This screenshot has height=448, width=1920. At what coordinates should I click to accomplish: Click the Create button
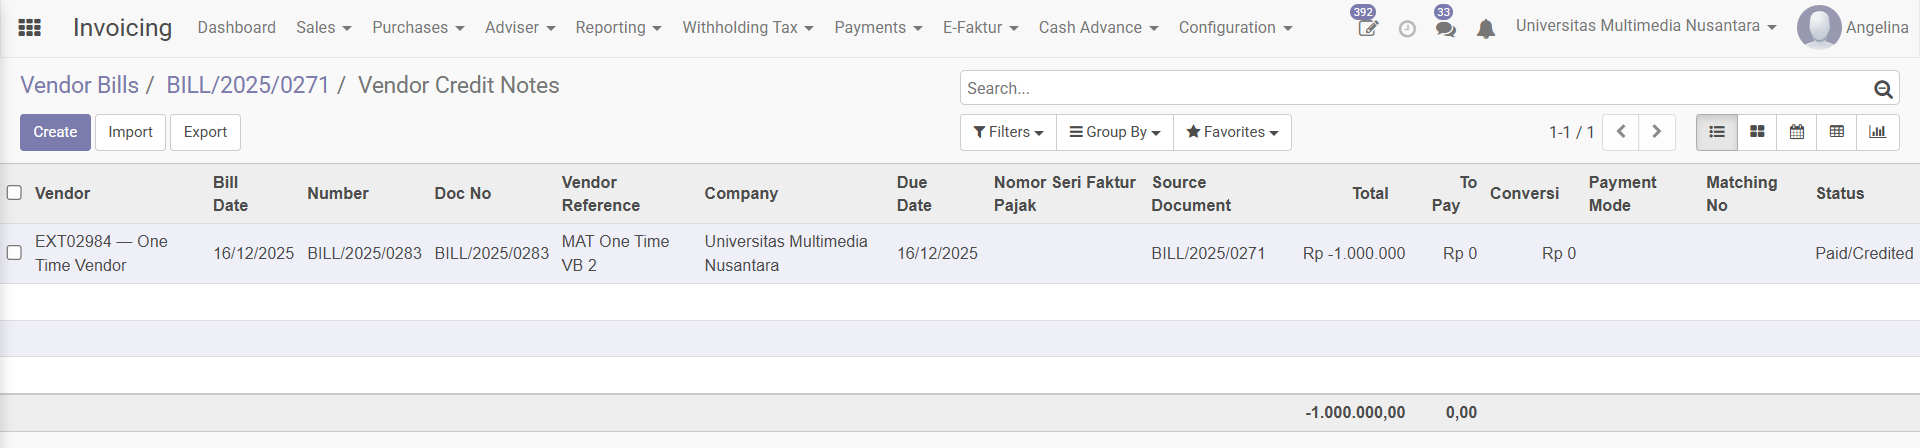[x=55, y=132]
